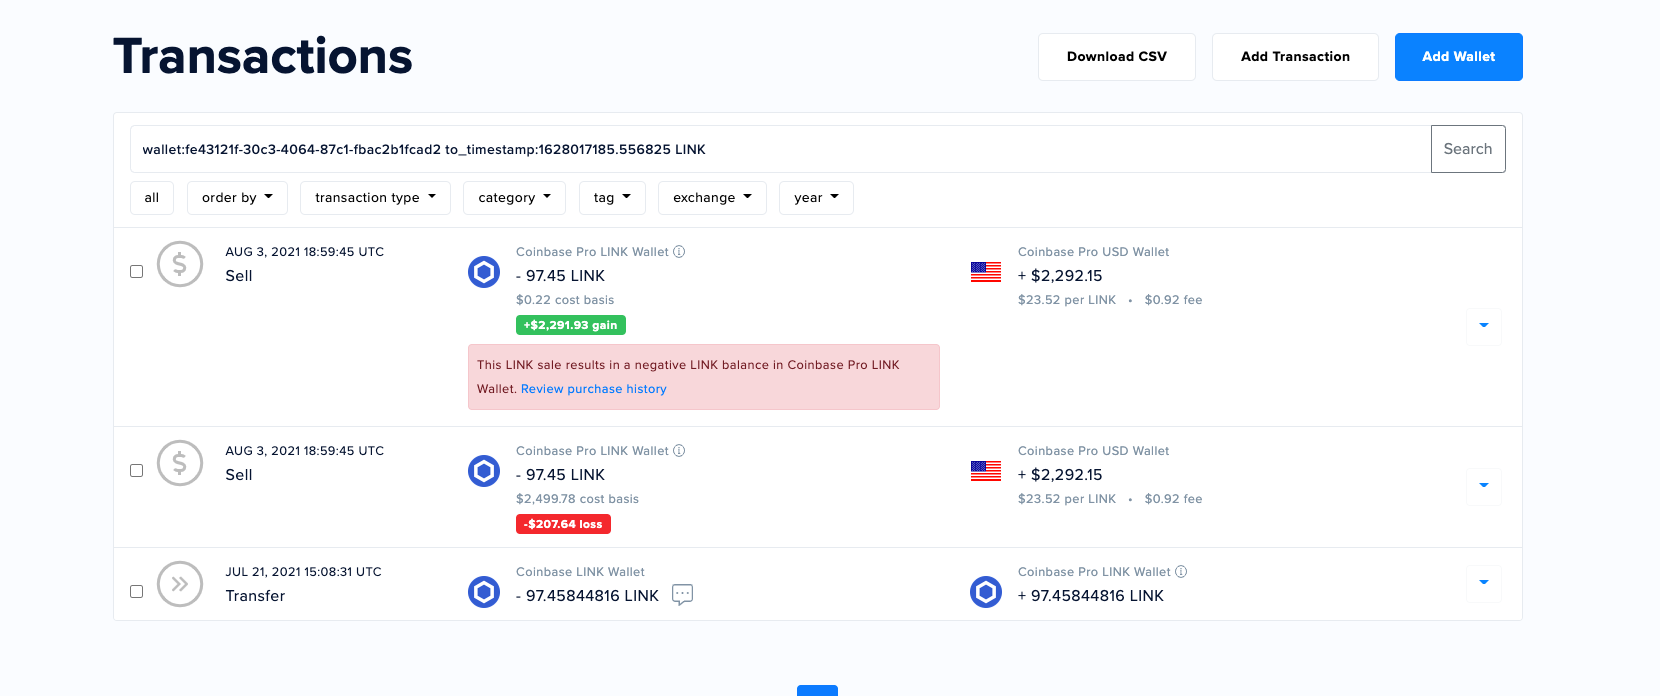
Task: Click the dollar Sell icon in the loss row
Action: 180,463
